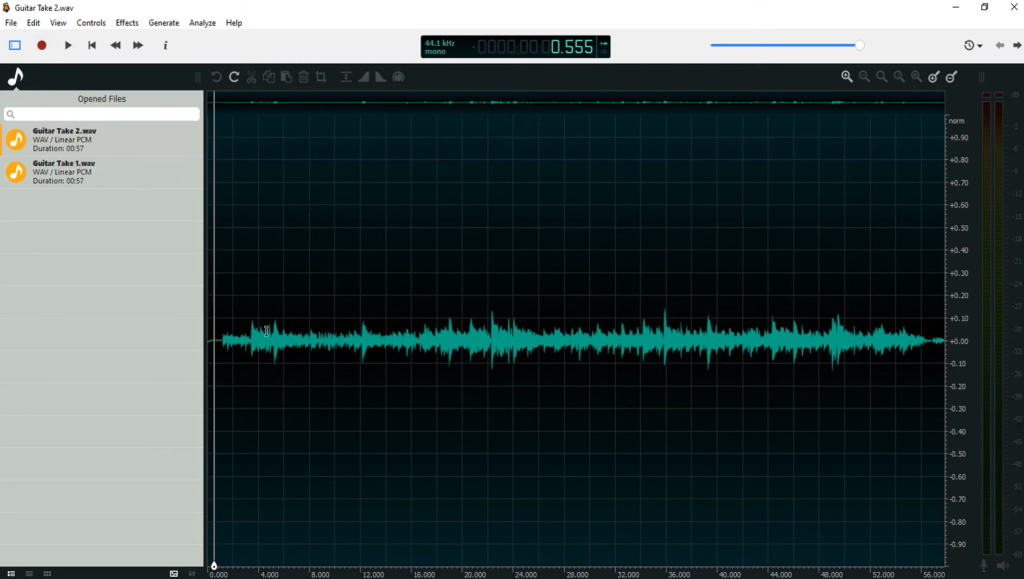1024x579 pixels.
Task: Open the Help menu
Action: 234,23
